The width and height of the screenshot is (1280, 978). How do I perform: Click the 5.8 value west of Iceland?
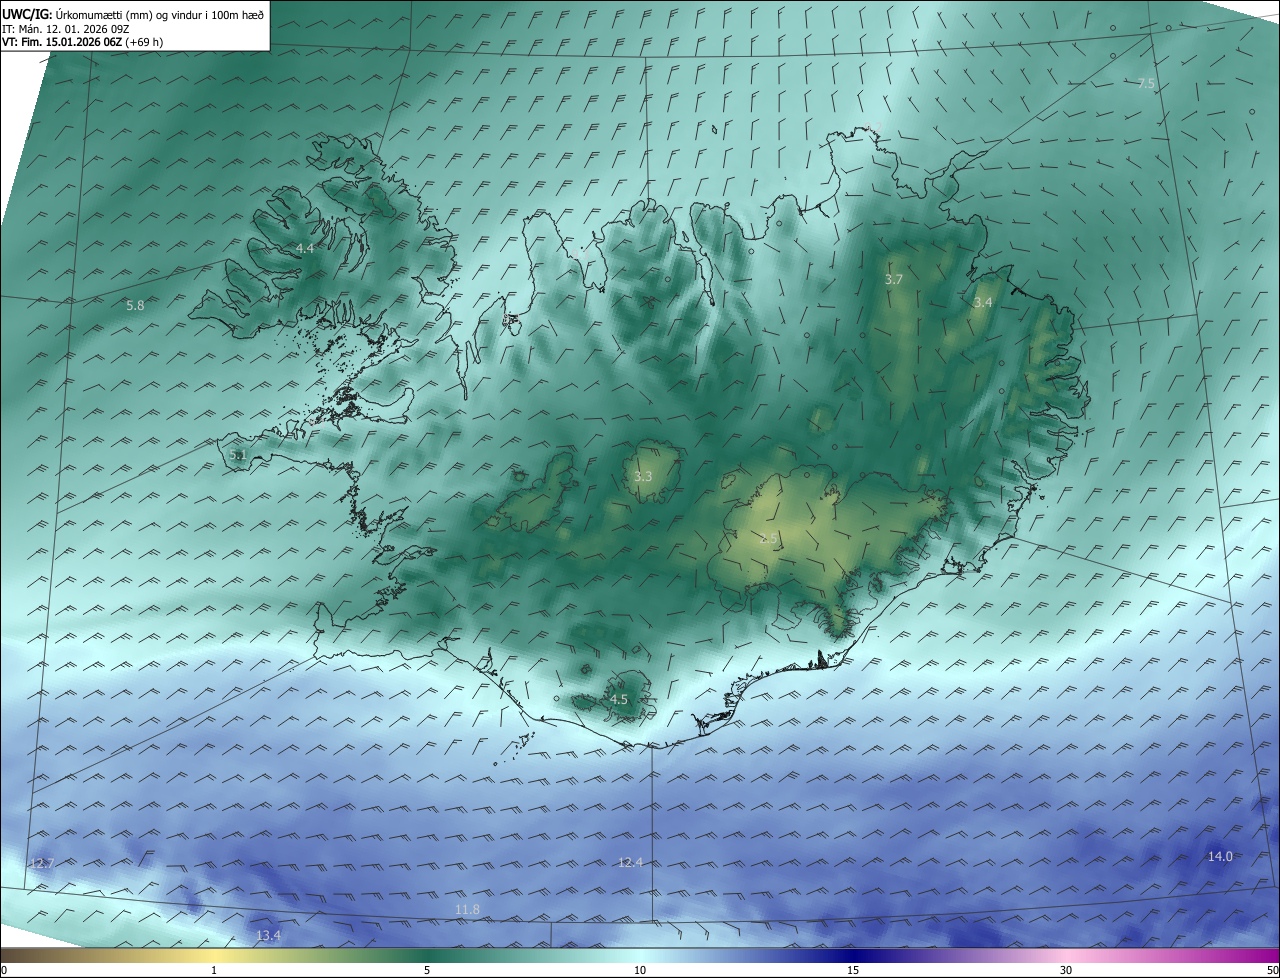tap(135, 305)
